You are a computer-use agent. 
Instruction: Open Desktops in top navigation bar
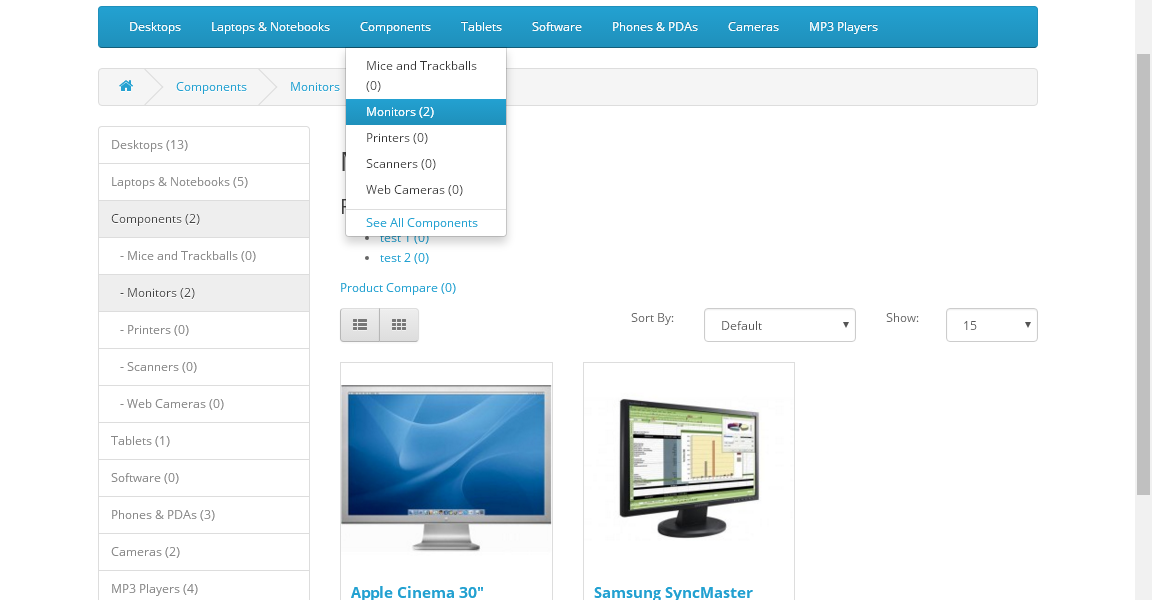tap(155, 27)
